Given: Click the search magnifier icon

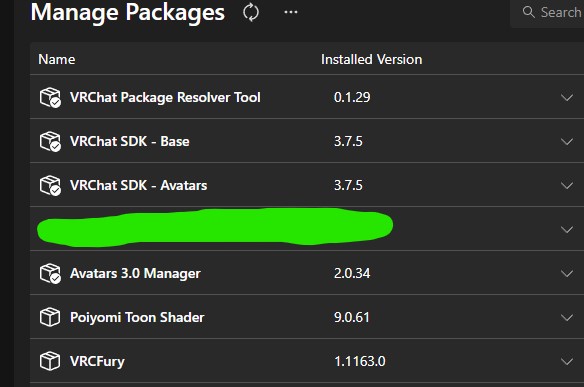Looking at the screenshot, I should (x=528, y=12).
